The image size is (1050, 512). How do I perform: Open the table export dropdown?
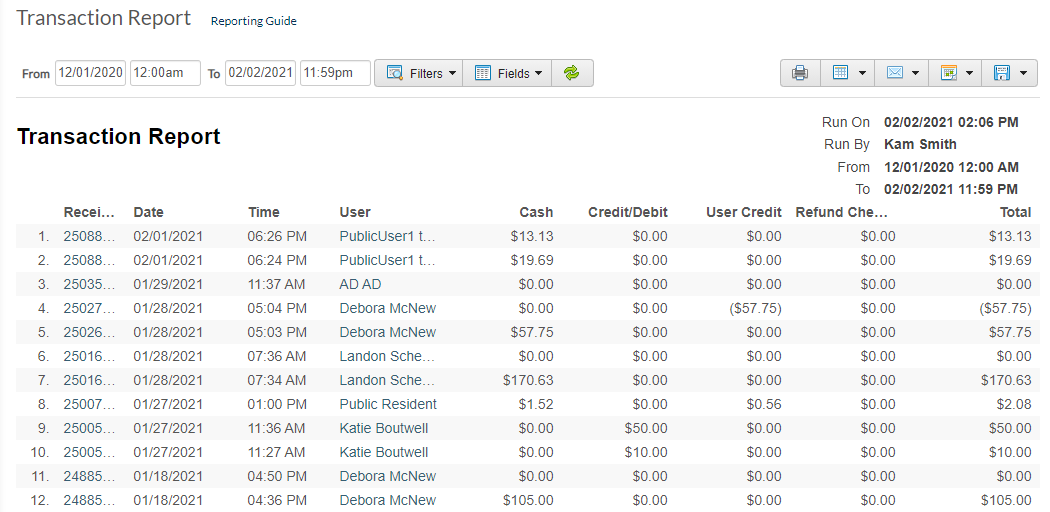847,73
